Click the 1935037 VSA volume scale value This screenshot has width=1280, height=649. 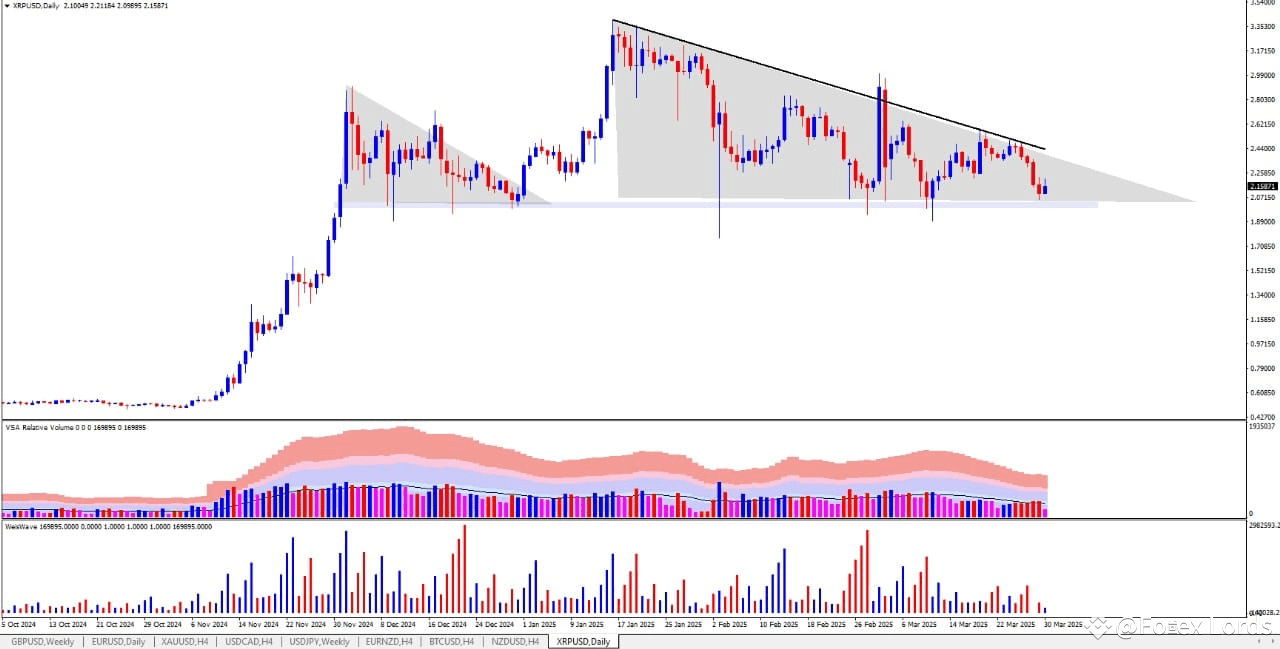tap(1262, 426)
